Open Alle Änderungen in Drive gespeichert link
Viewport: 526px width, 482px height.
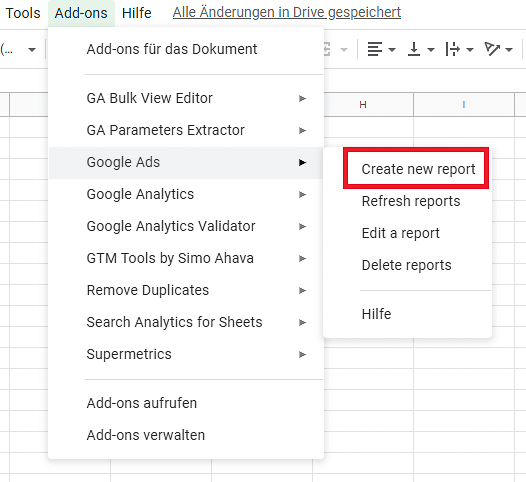pos(287,12)
